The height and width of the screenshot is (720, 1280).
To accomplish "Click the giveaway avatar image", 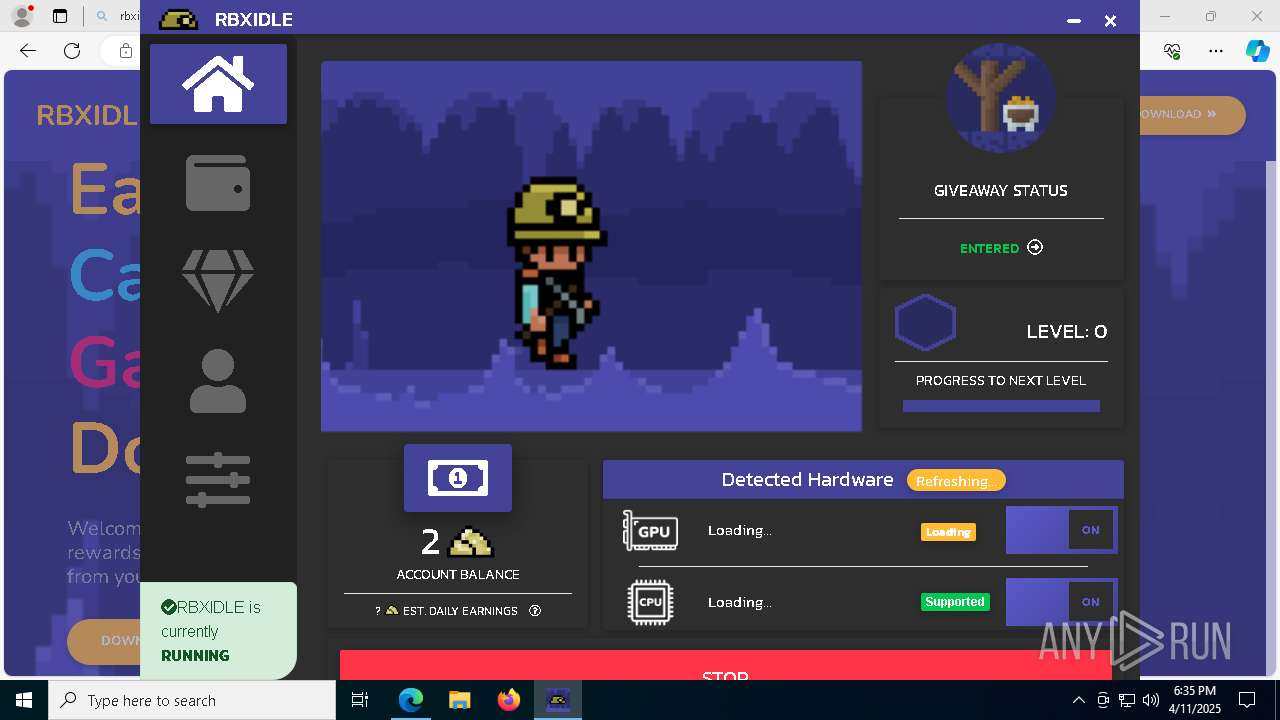I will click(x=1000, y=98).
